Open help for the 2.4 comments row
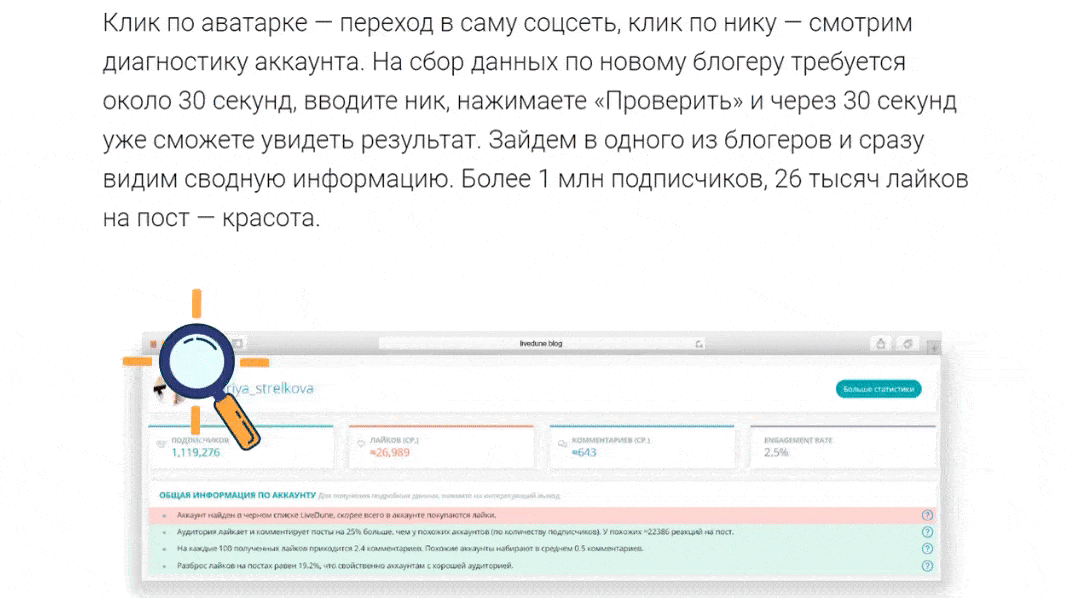The width and height of the screenshot is (1066, 598). [x=927, y=549]
